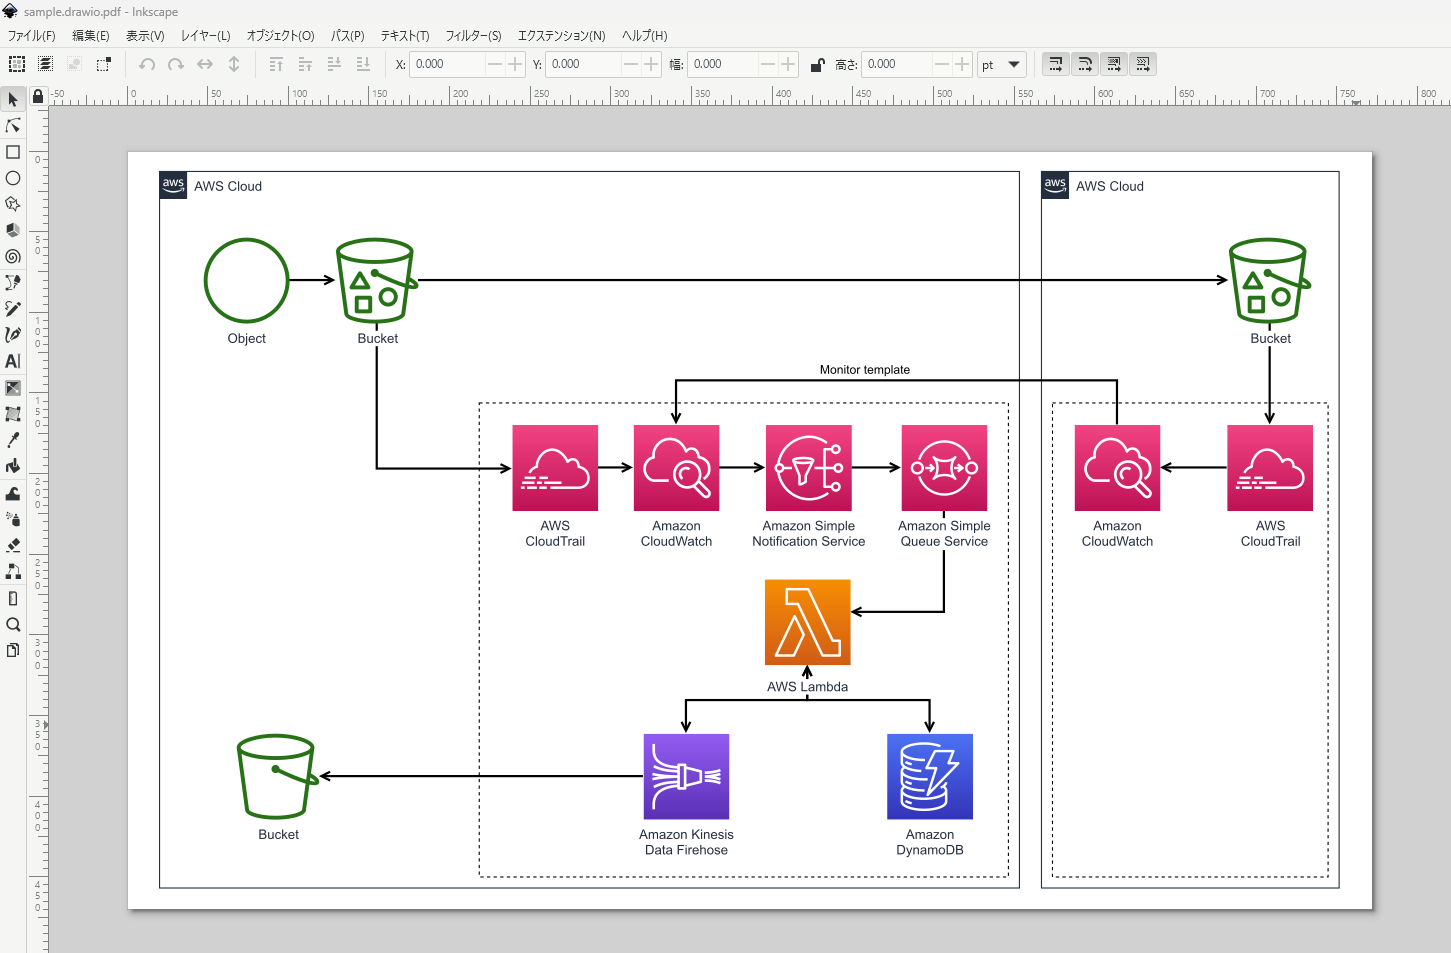Toggle the width/height ratio lock
The width and height of the screenshot is (1451, 953).
click(817, 64)
